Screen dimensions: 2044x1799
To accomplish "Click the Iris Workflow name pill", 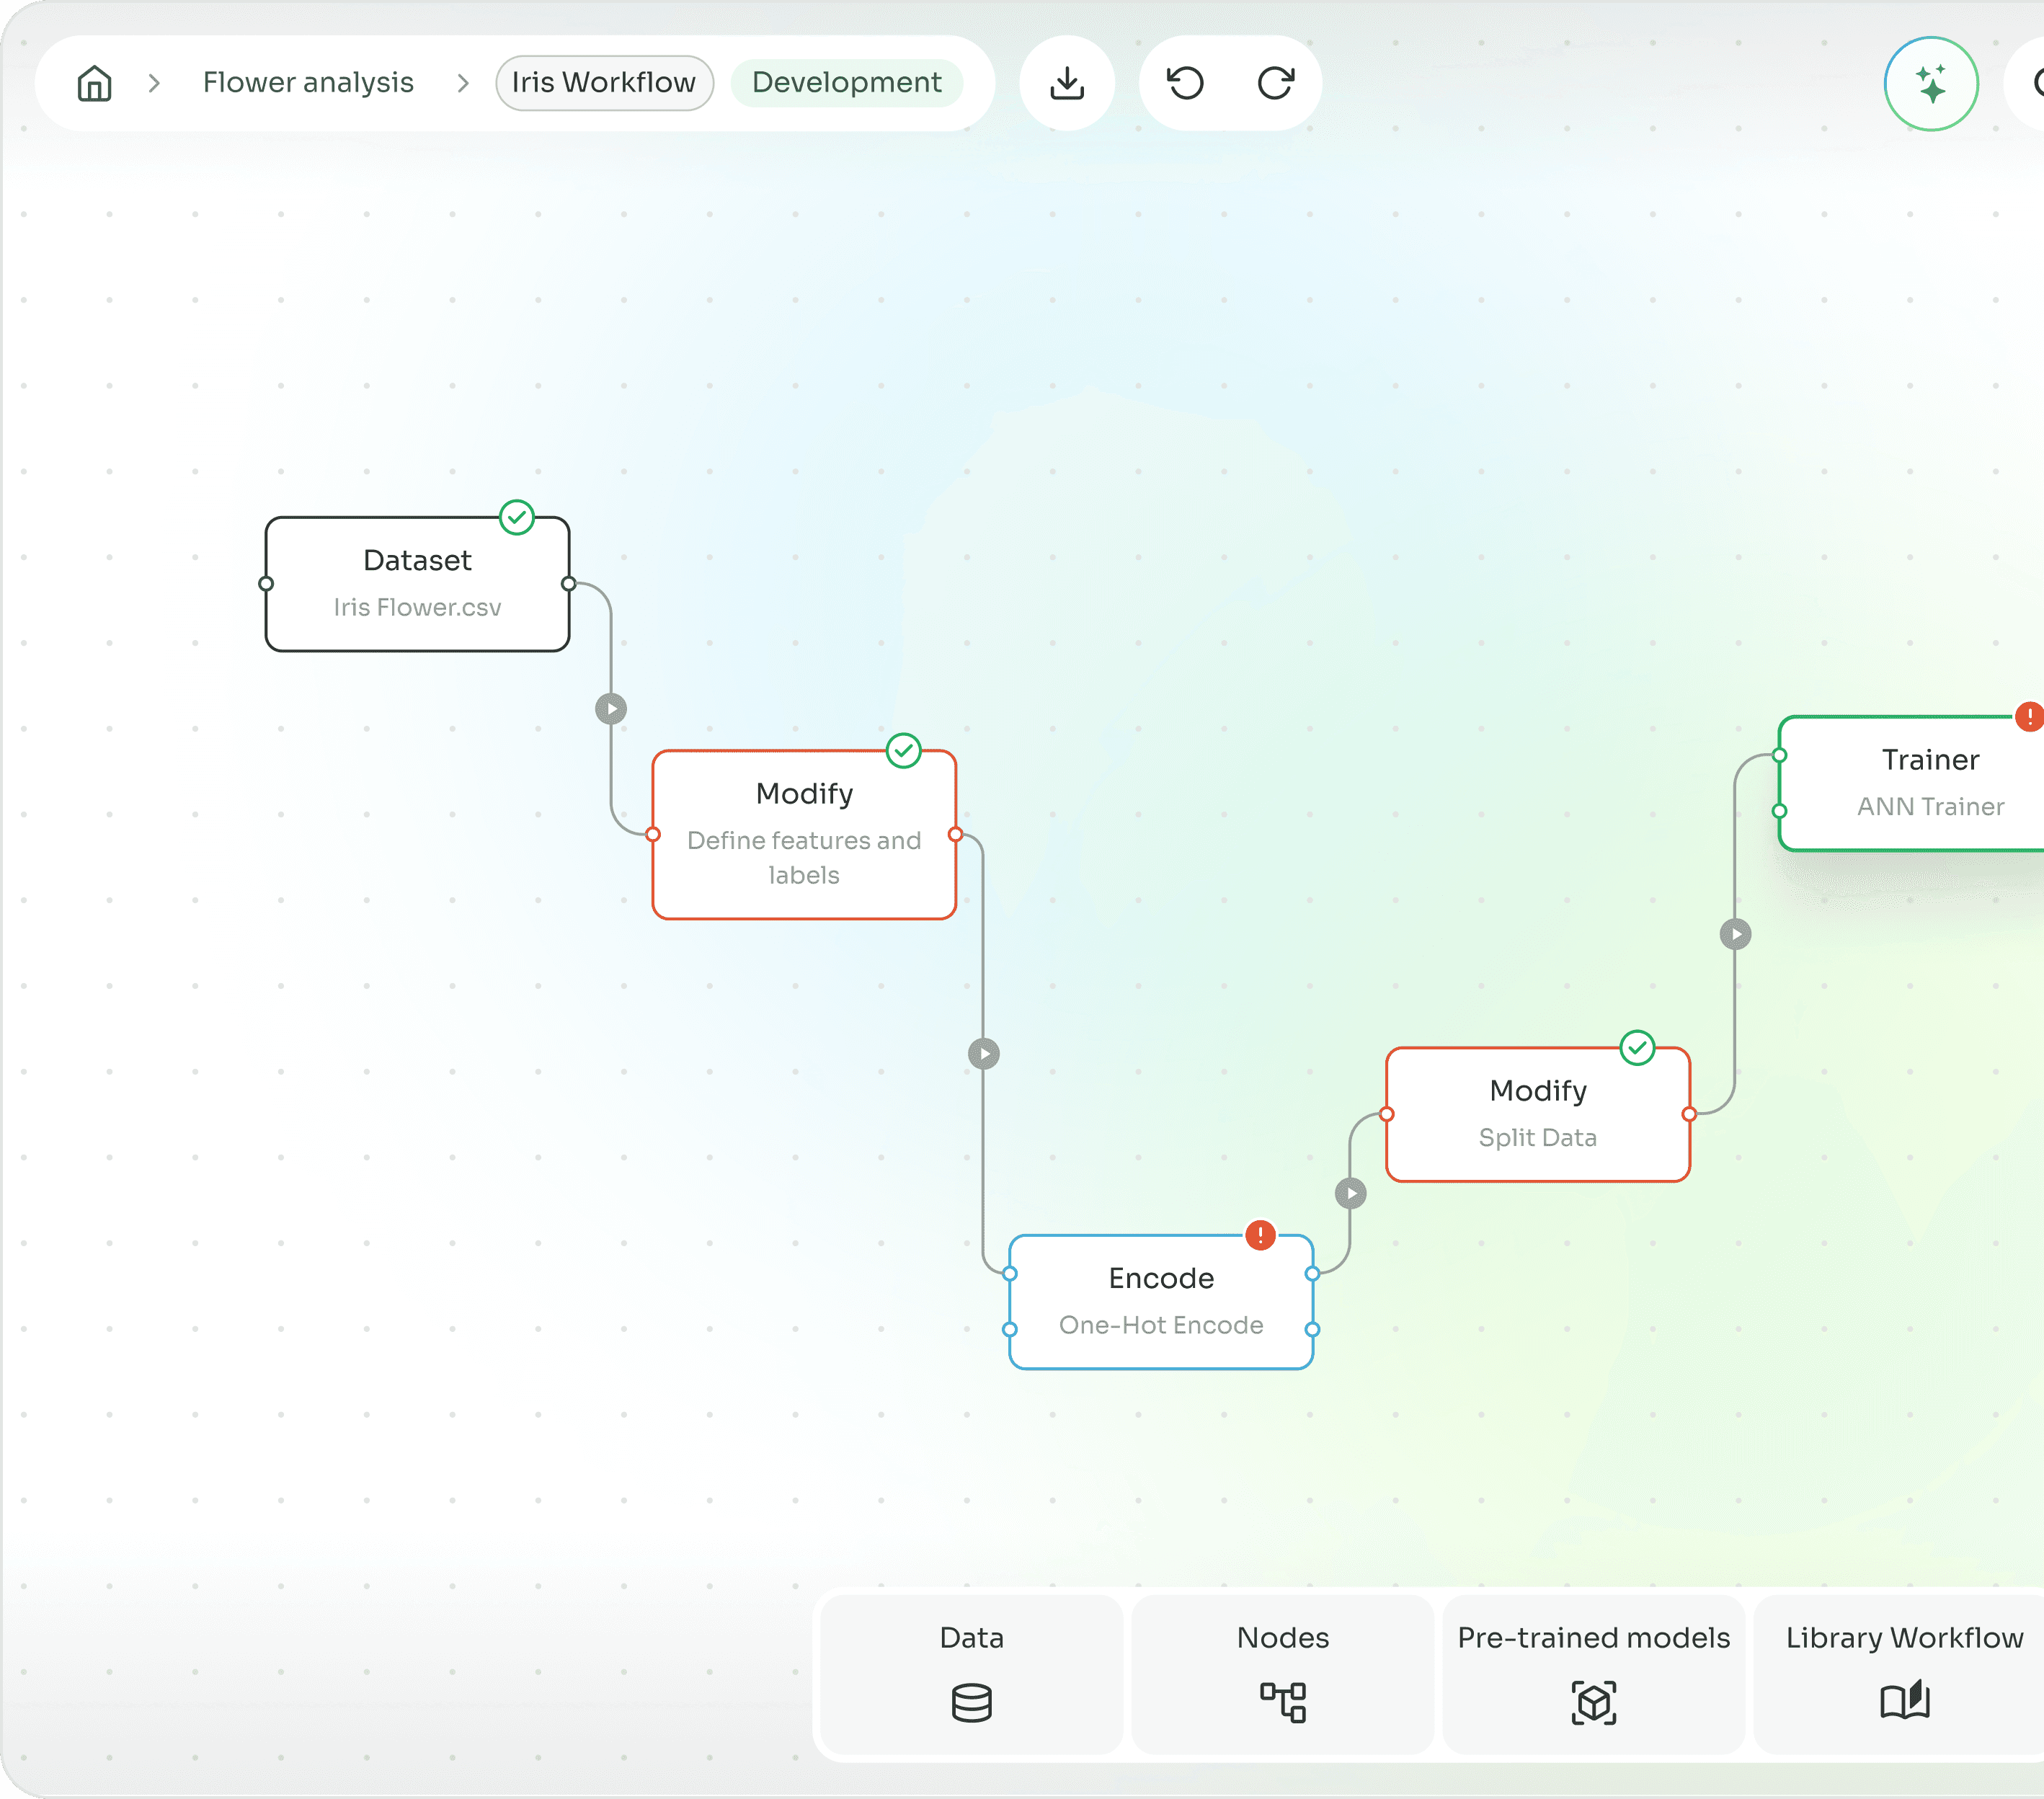I will [x=604, y=83].
